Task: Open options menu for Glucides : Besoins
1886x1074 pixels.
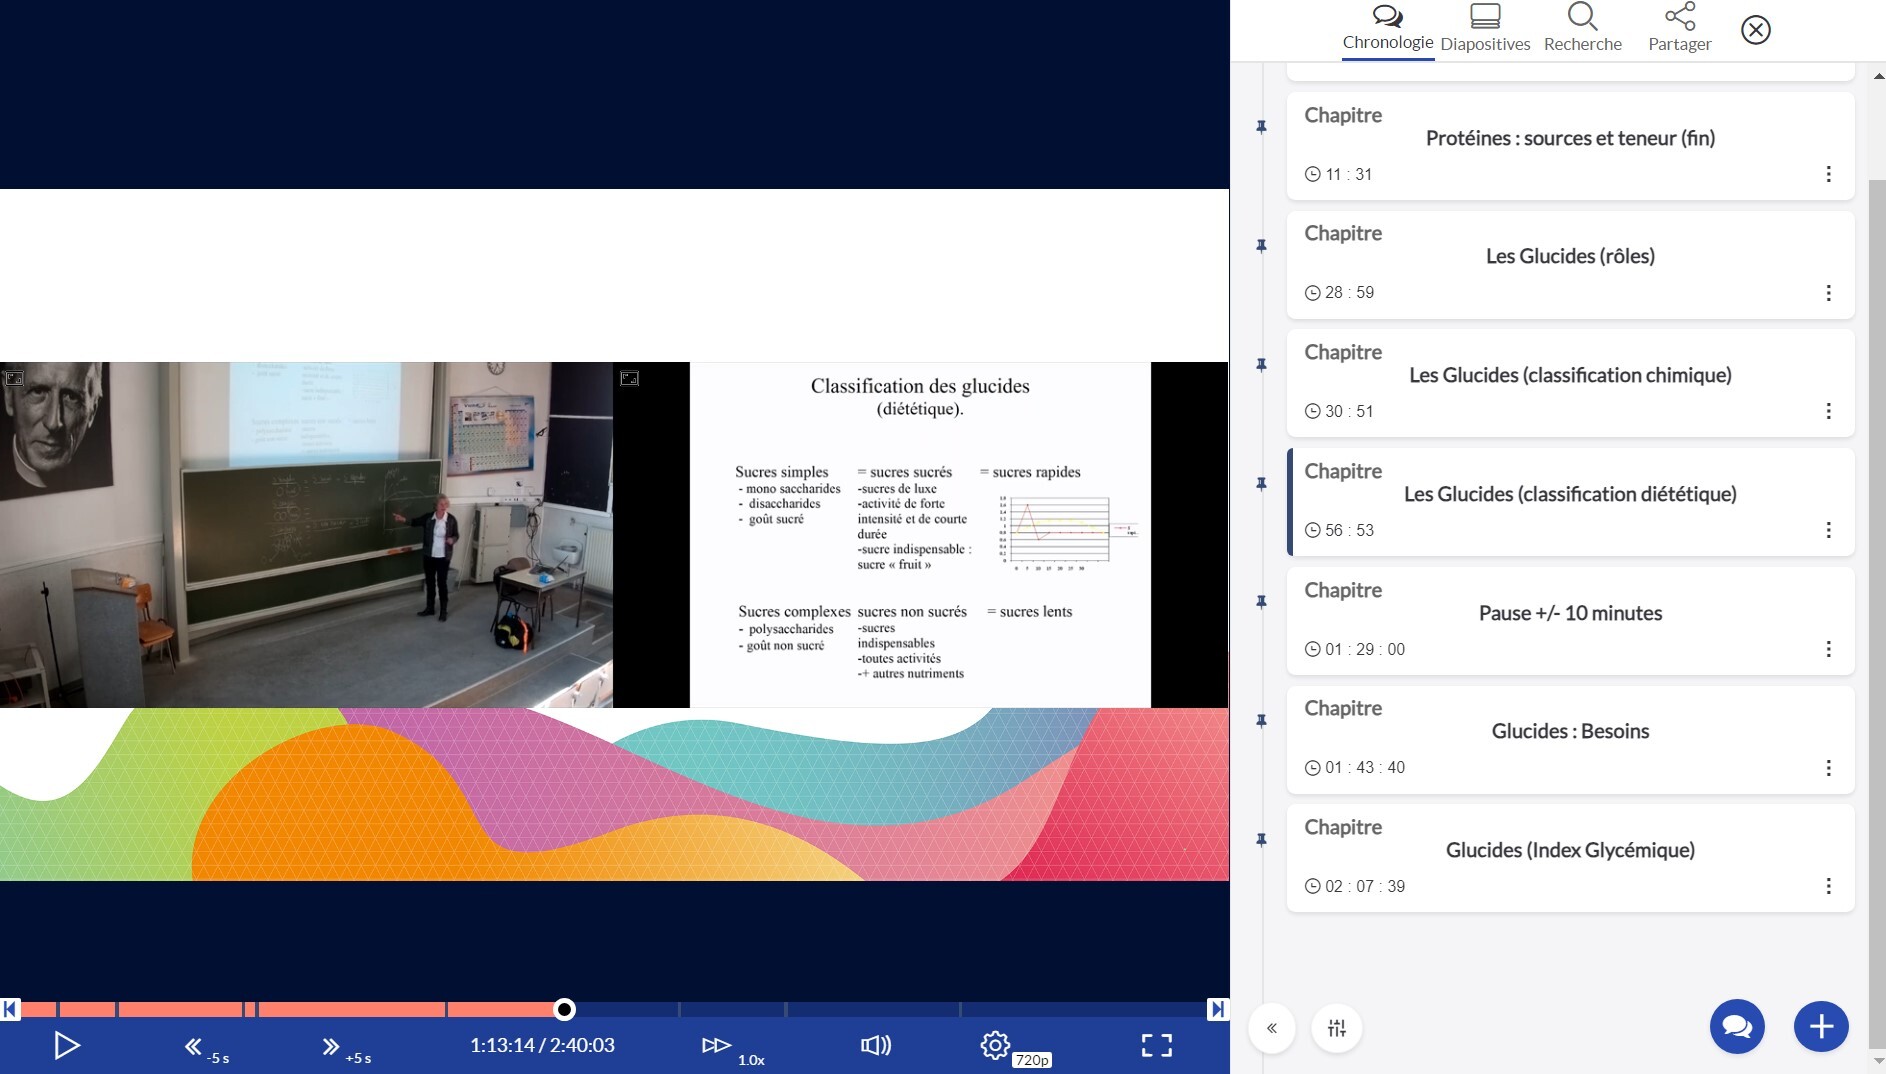Action: [1828, 768]
